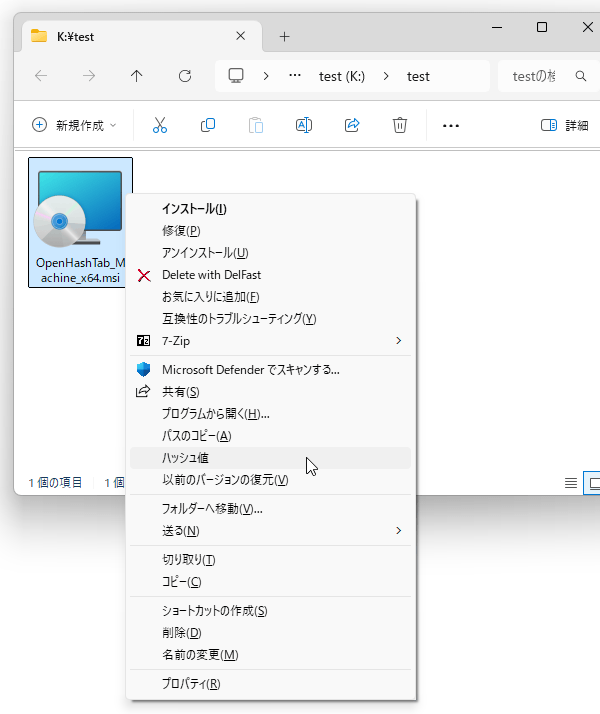Go up one folder level
600x714 pixels.
coord(137,76)
